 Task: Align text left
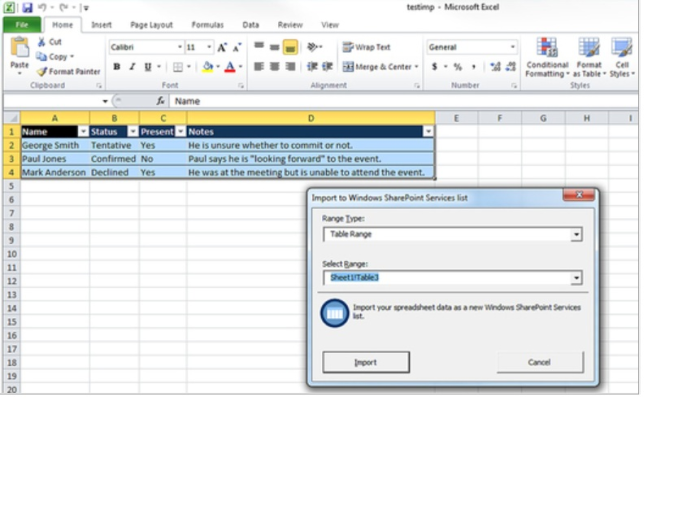[259, 66]
